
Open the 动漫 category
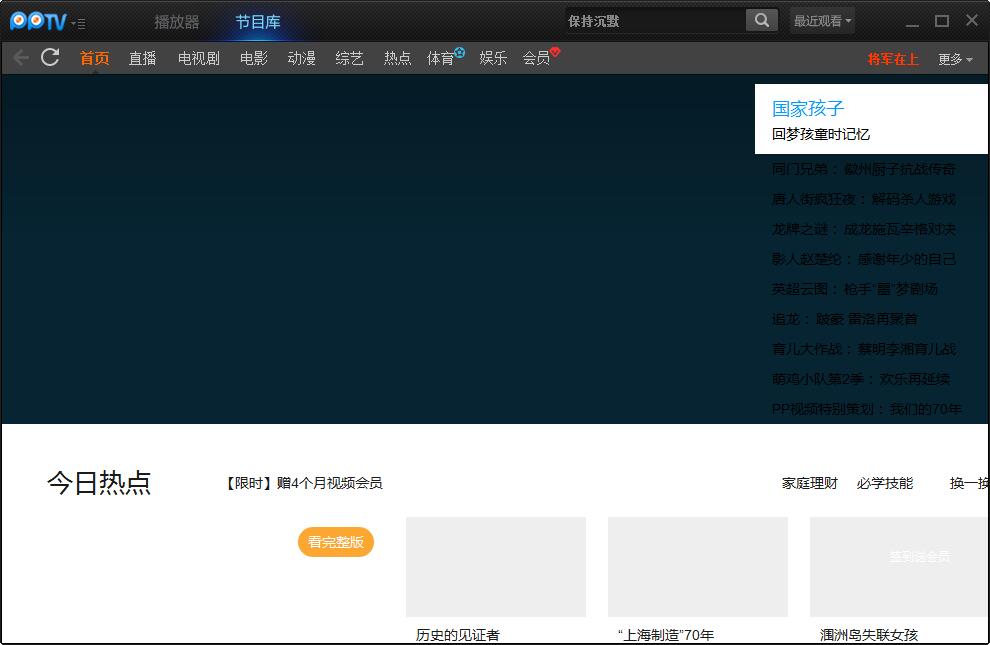tap(301, 59)
